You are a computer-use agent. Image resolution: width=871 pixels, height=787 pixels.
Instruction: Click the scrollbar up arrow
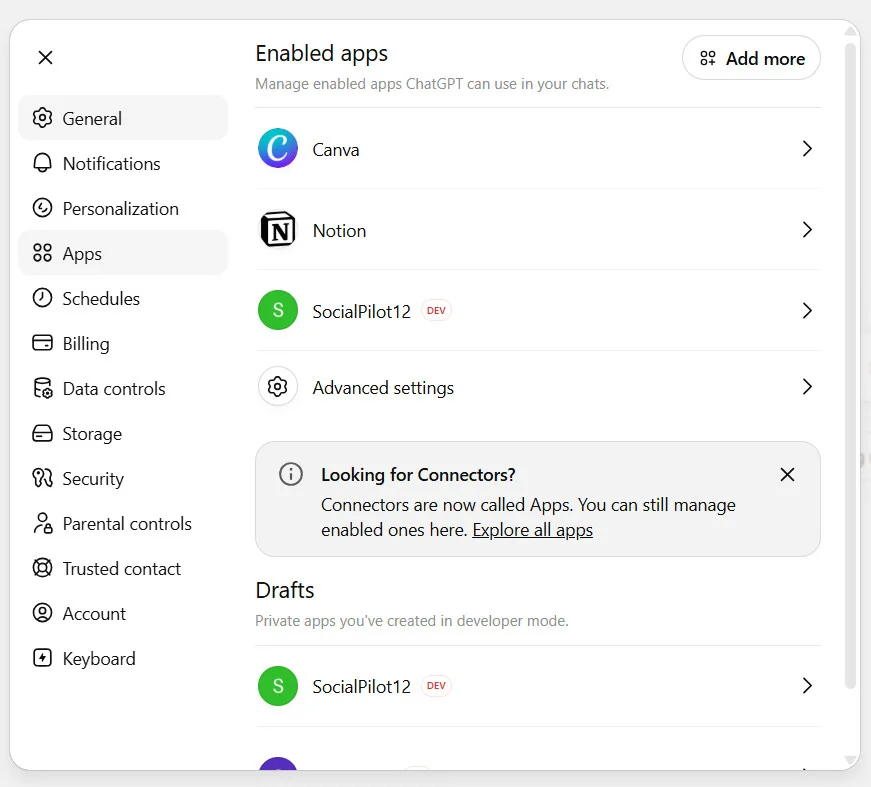tap(850, 31)
